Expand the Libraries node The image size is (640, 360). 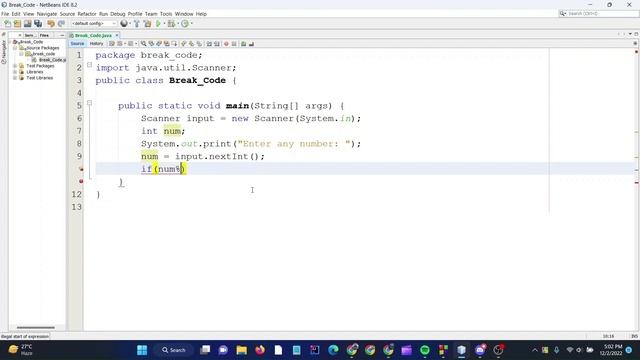[15, 72]
